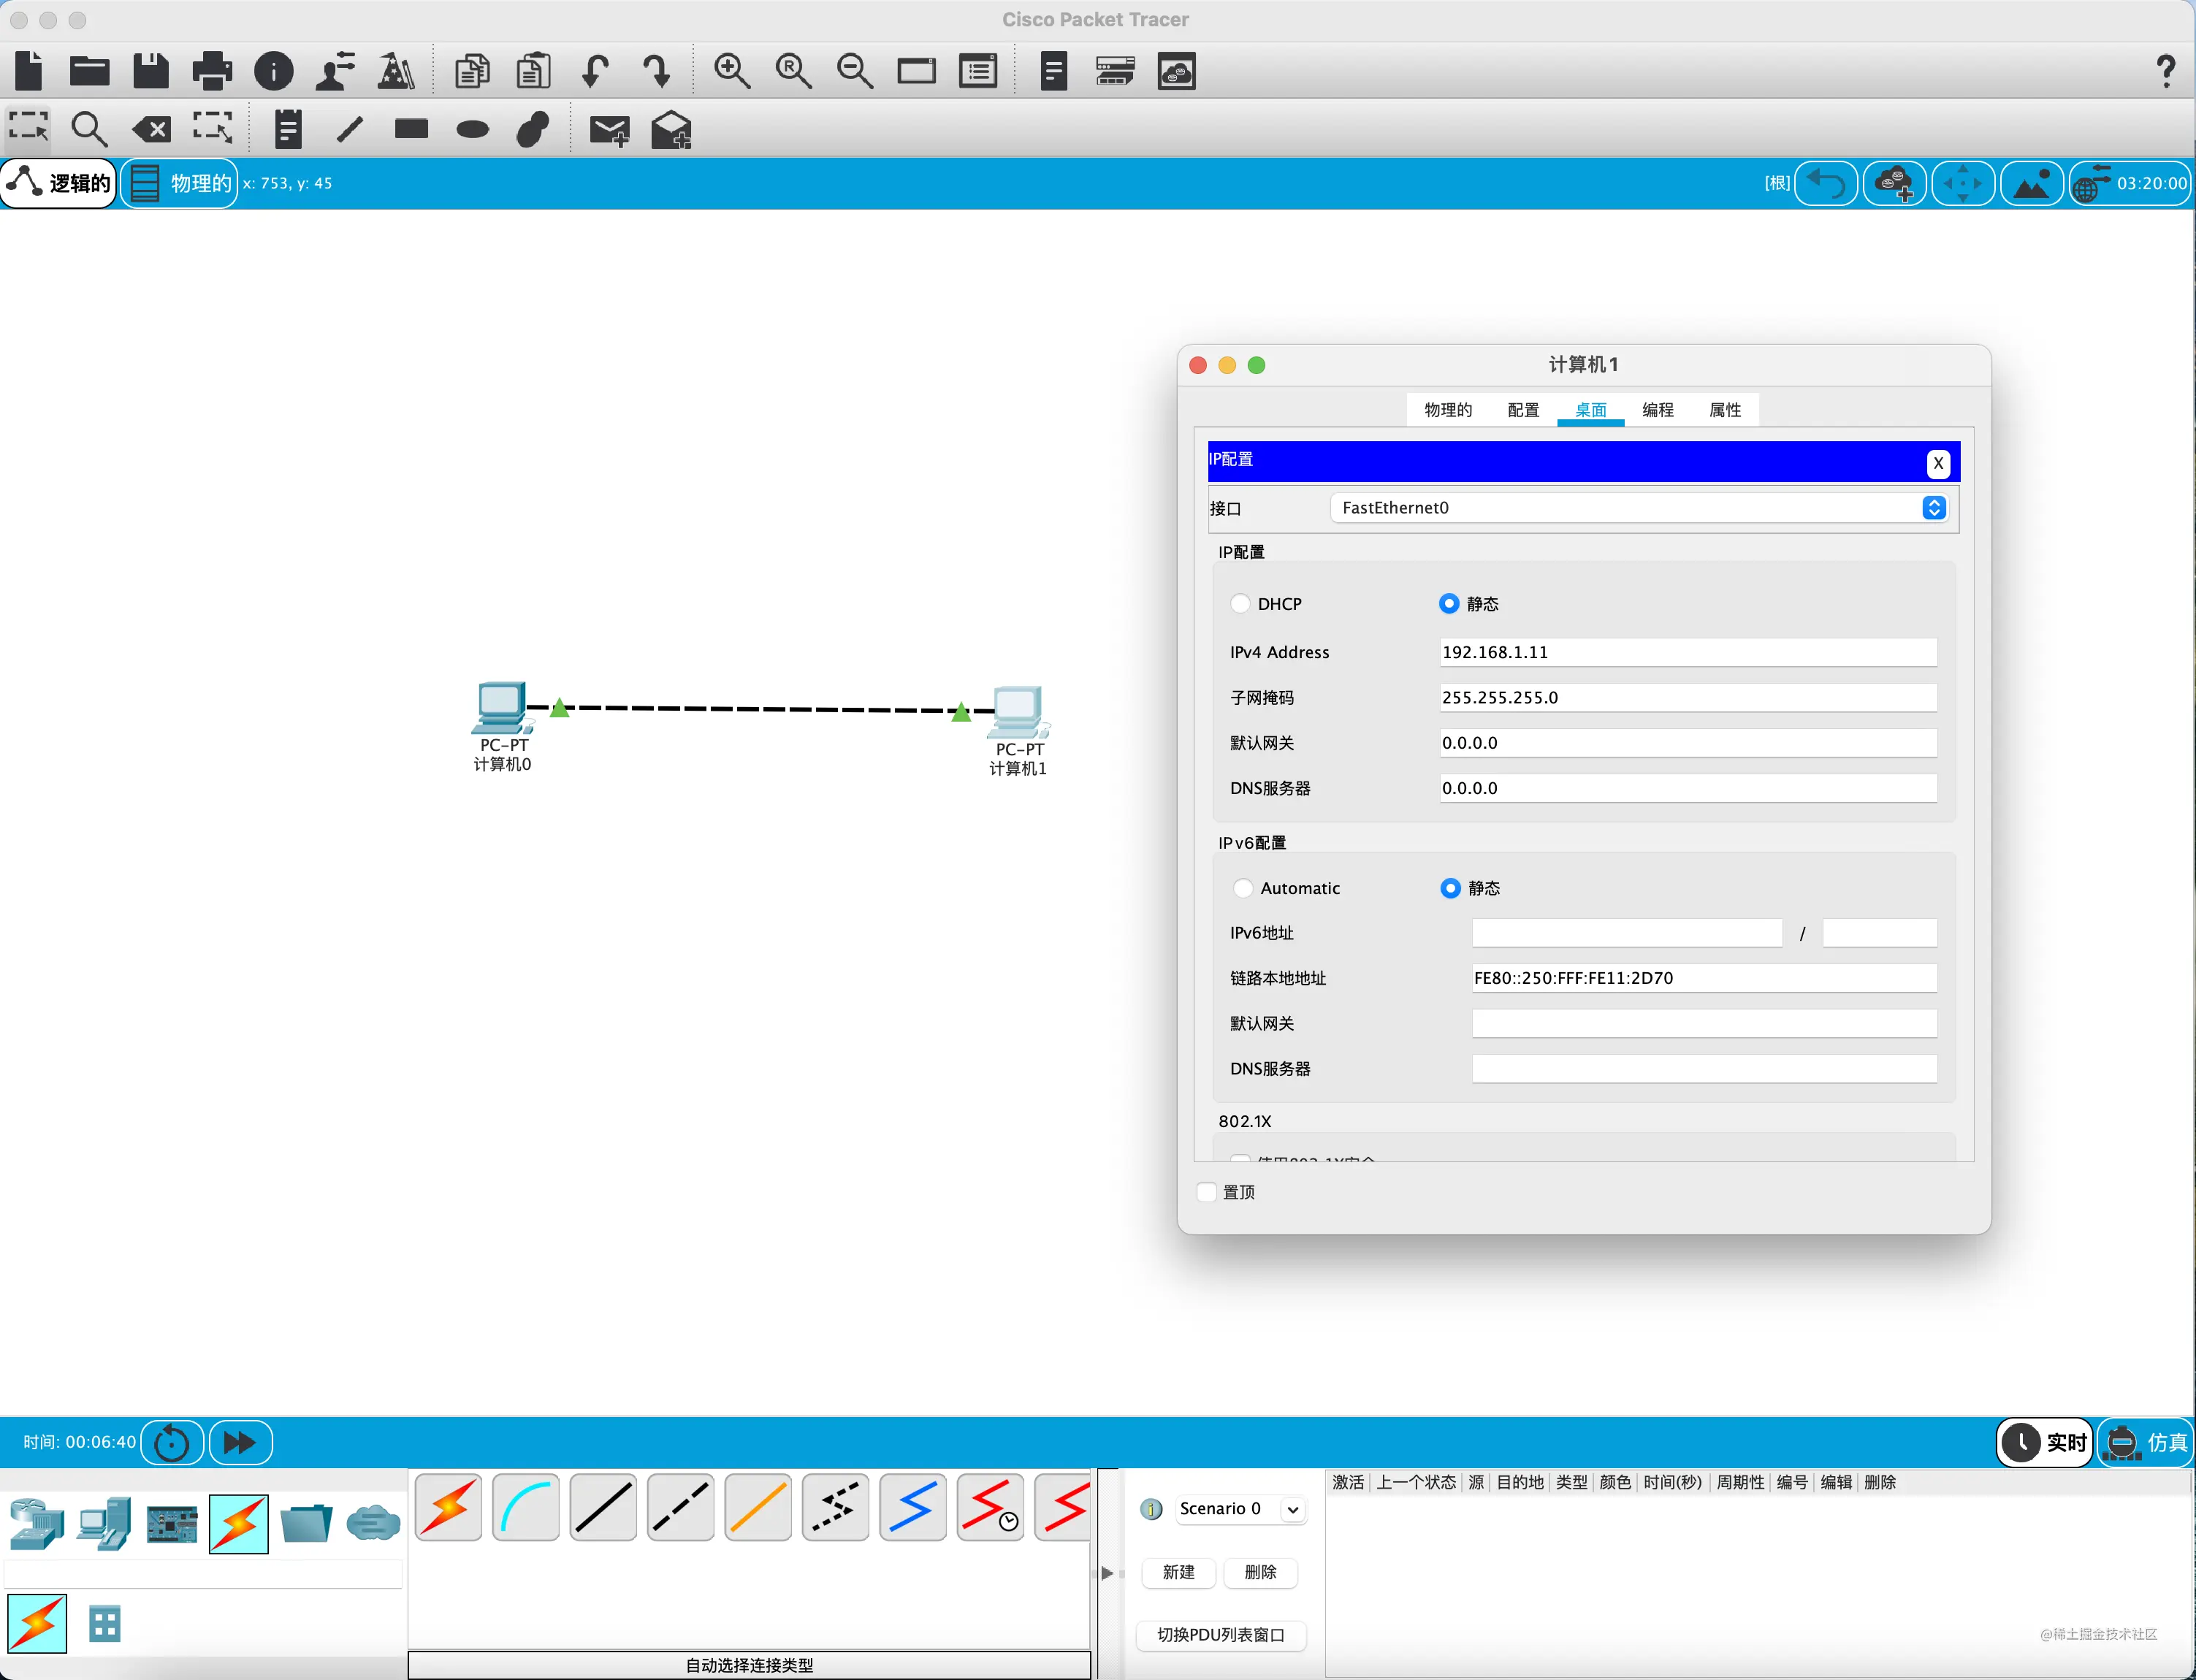Select the IPv6 Automatic radio button
This screenshot has height=1680, width=2196.
coord(1242,888)
